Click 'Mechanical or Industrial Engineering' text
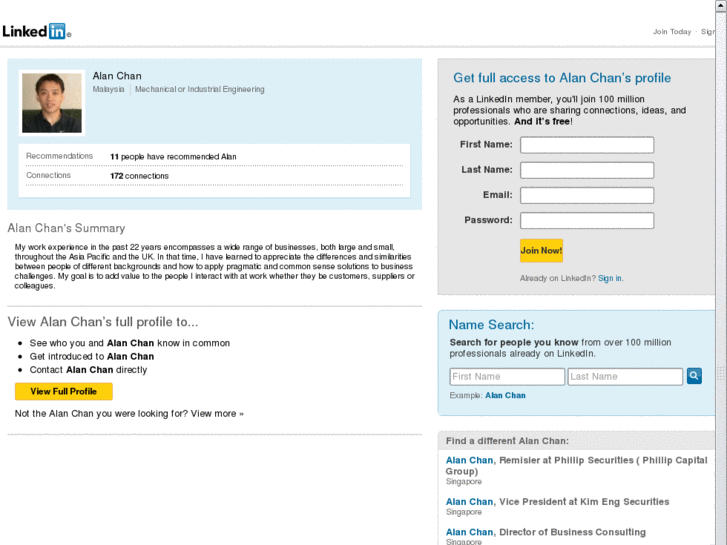The width and height of the screenshot is (727, 545). 199,89
